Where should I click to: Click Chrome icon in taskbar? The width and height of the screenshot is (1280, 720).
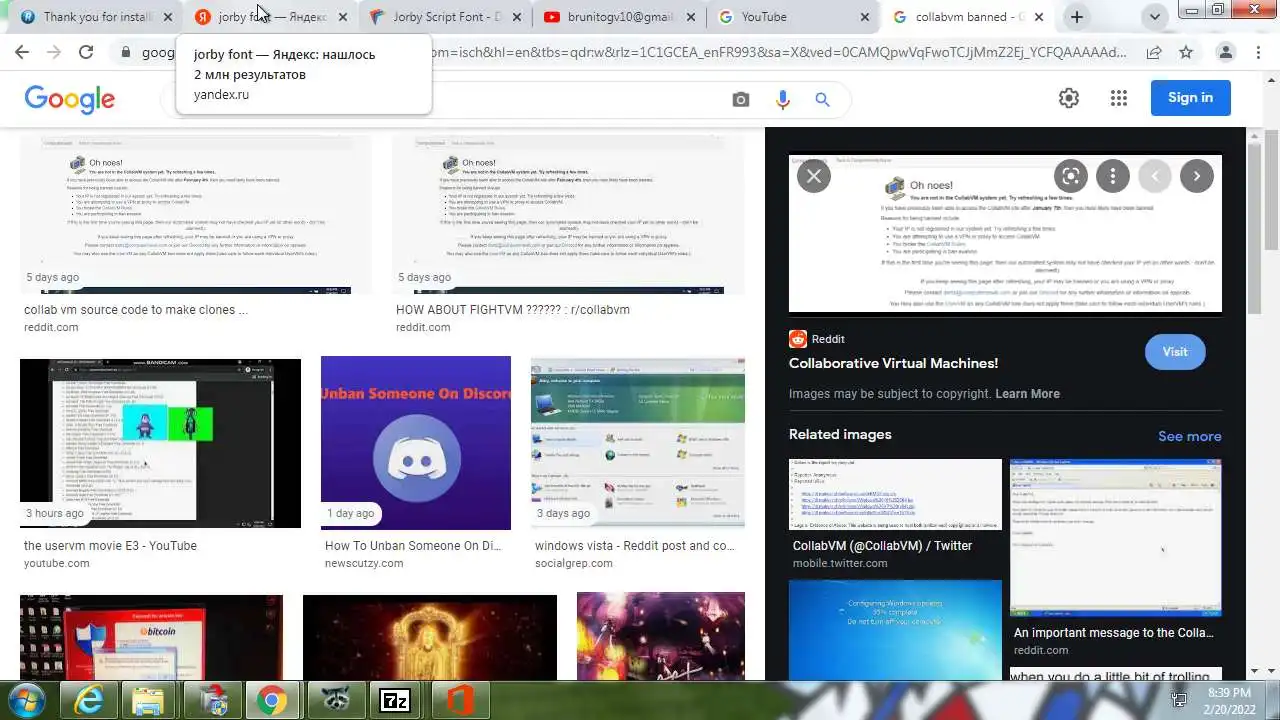click(271, 700)
